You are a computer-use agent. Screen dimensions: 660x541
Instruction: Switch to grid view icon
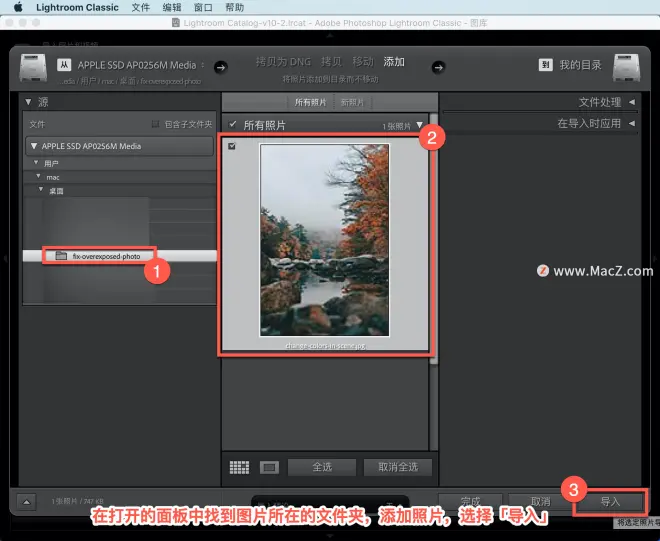239,467
